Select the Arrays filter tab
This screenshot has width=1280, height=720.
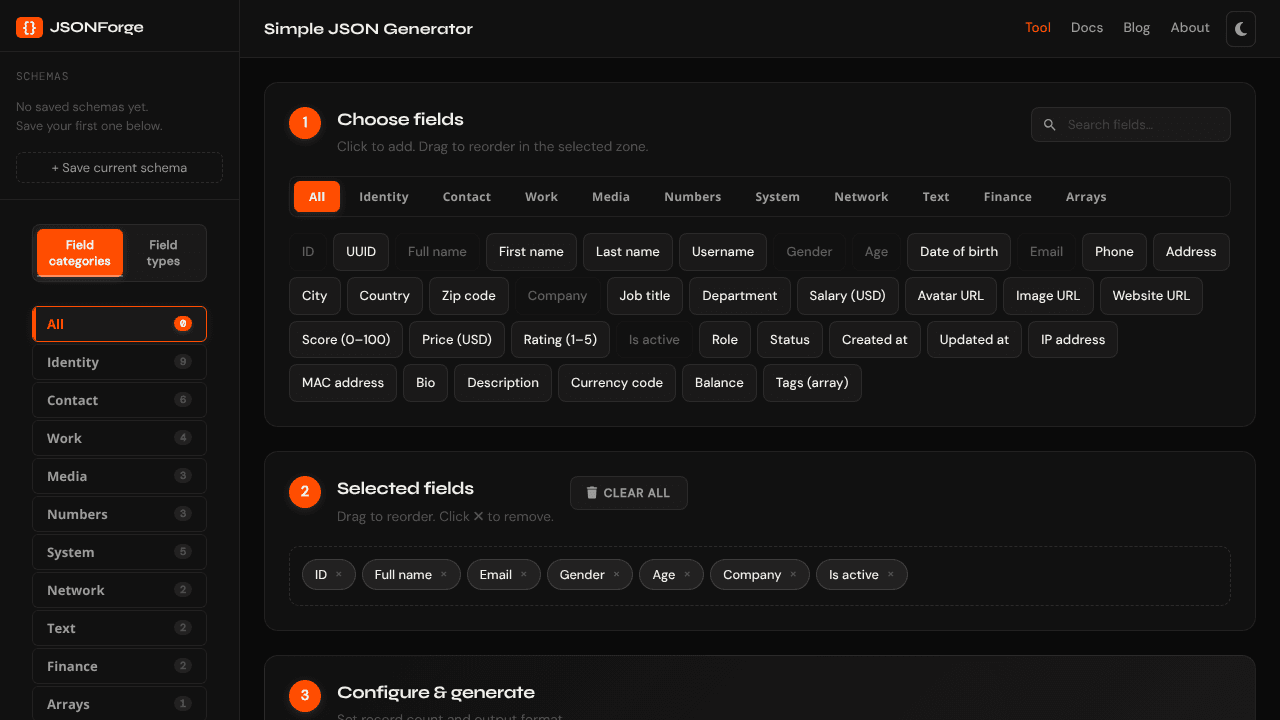pyautogui.click(x=1086, y=197)
